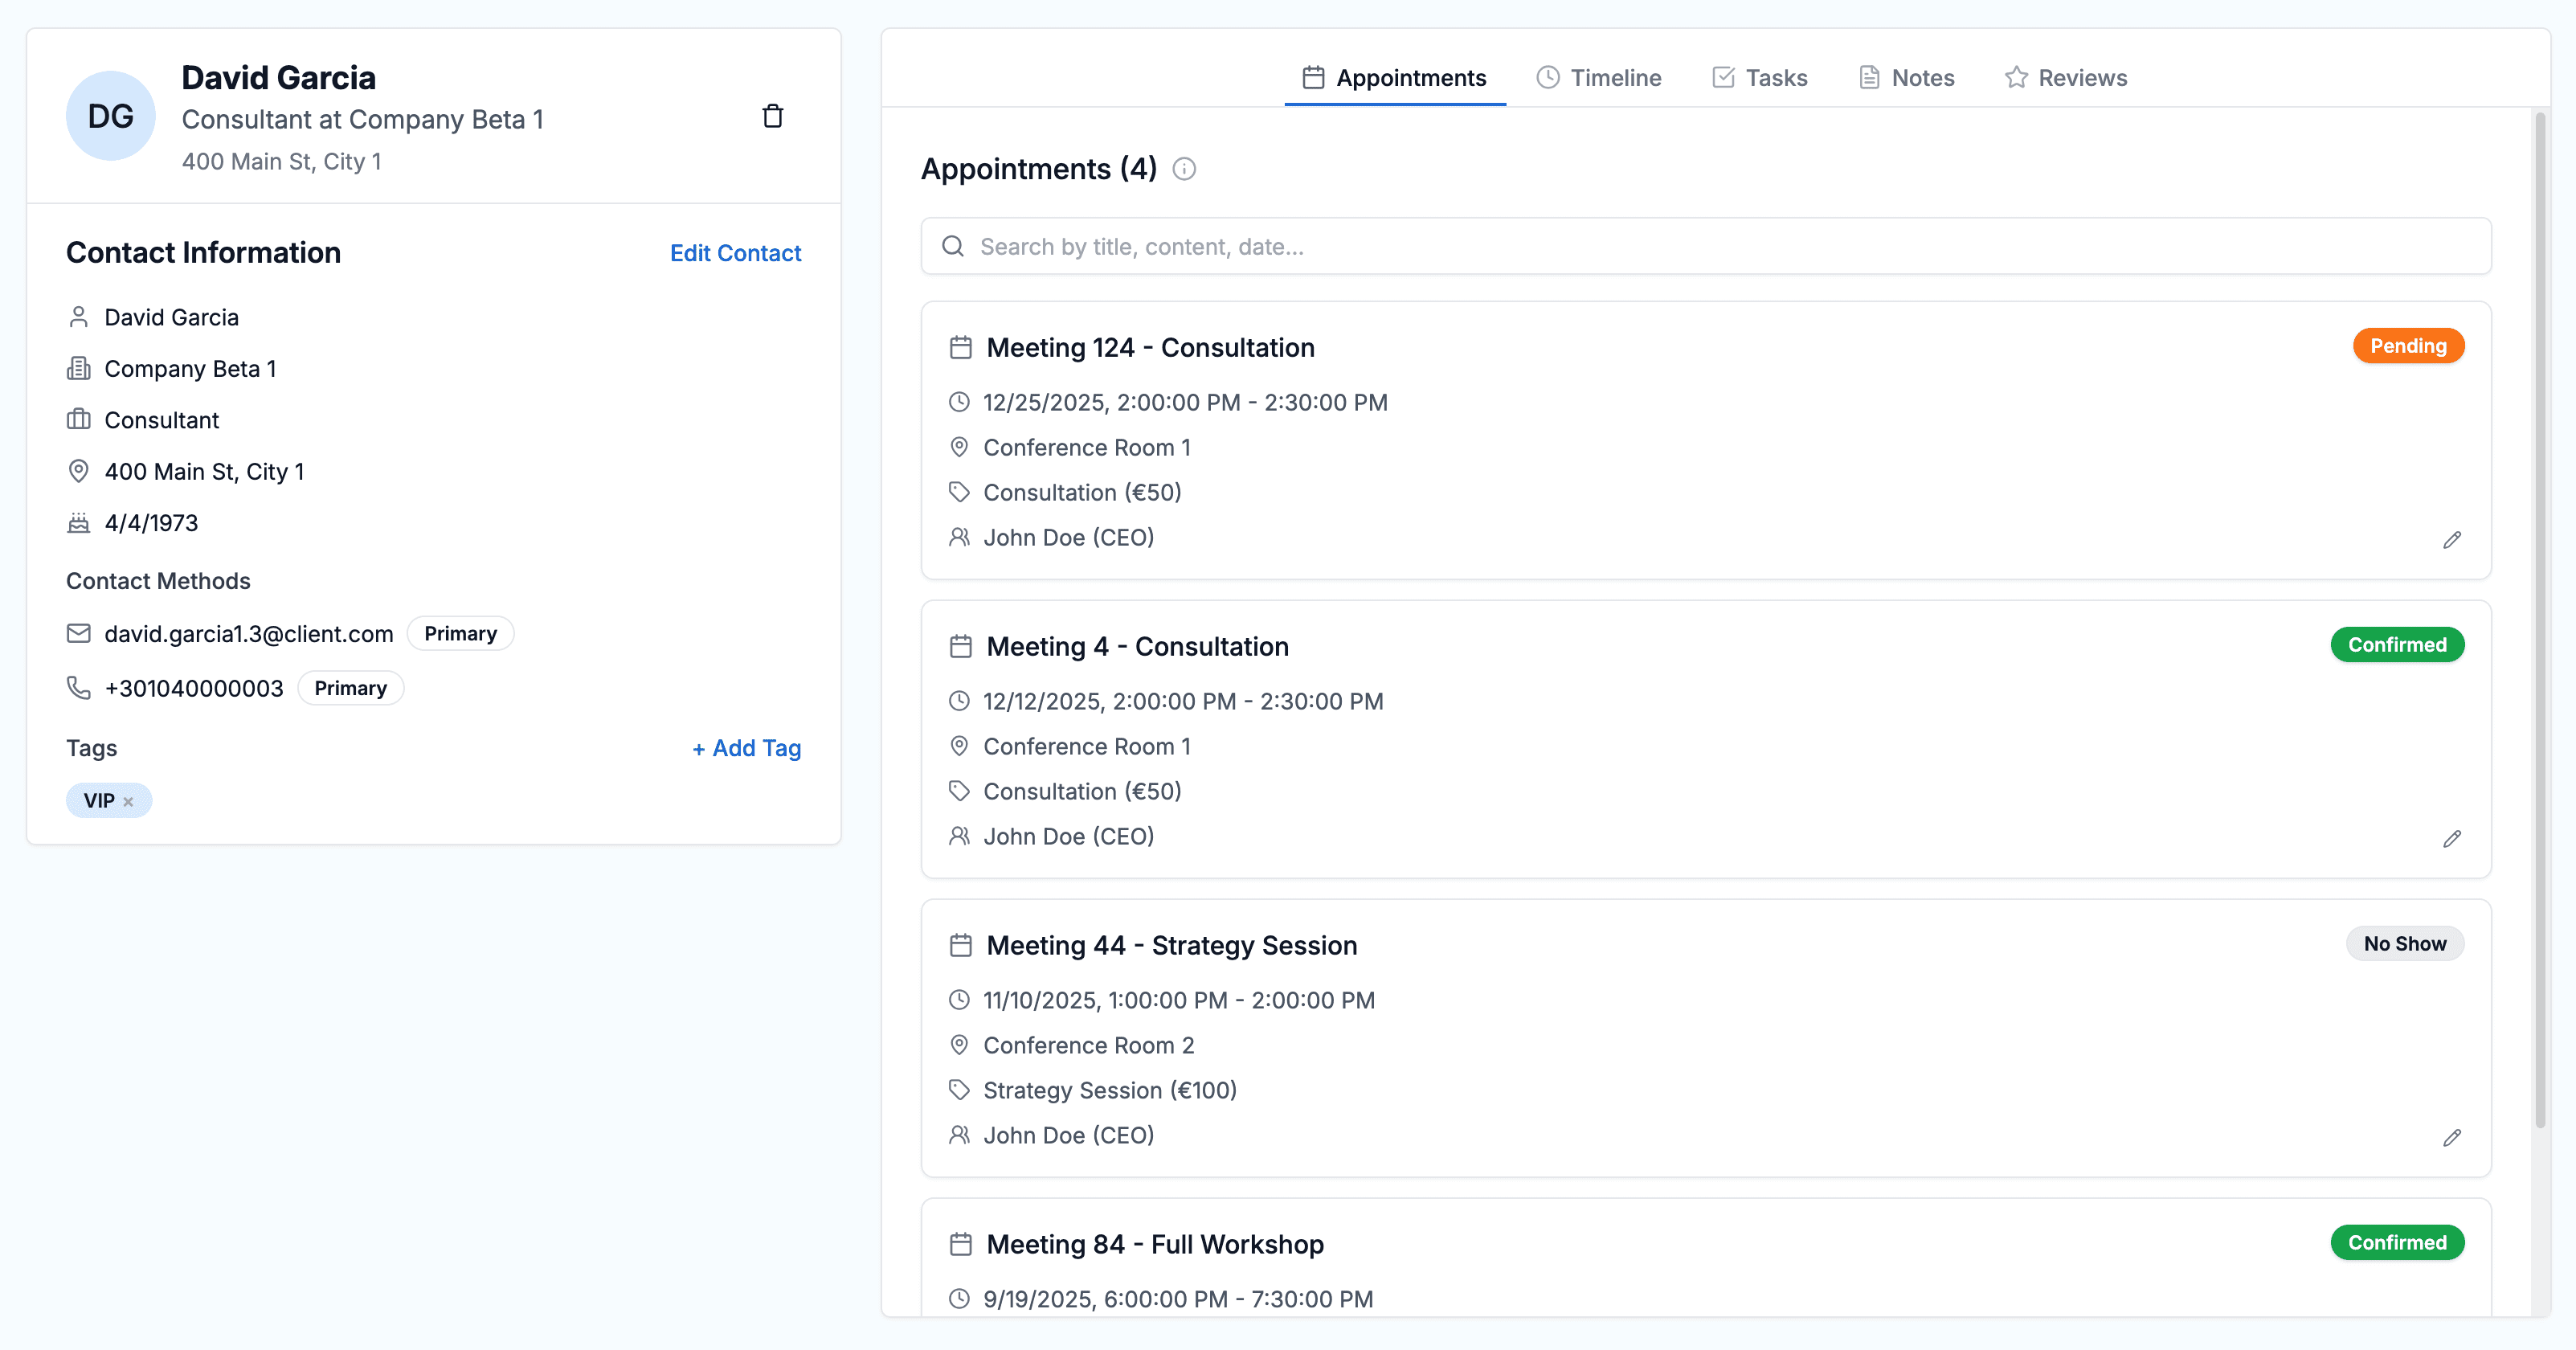Click the calendar icon beside Meeting 84 - Full Workshop
The image size is (2576, 1350).
[960, 1244]
